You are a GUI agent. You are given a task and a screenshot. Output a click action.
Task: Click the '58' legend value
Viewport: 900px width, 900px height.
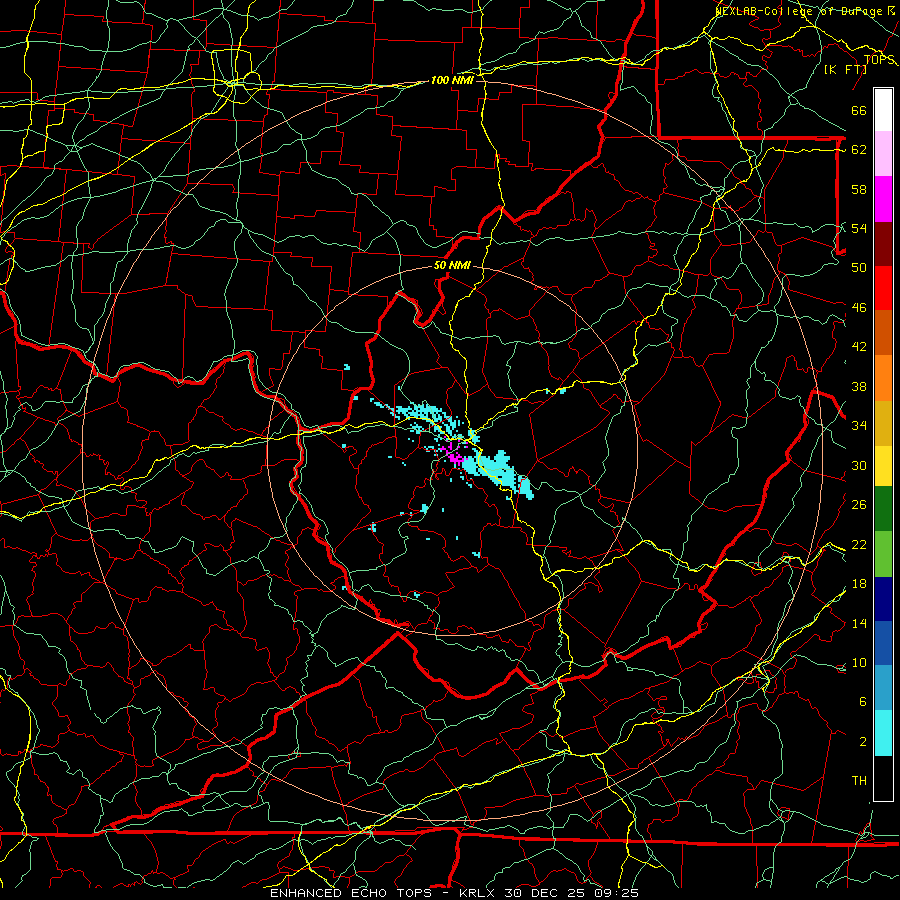coord(859,189)
